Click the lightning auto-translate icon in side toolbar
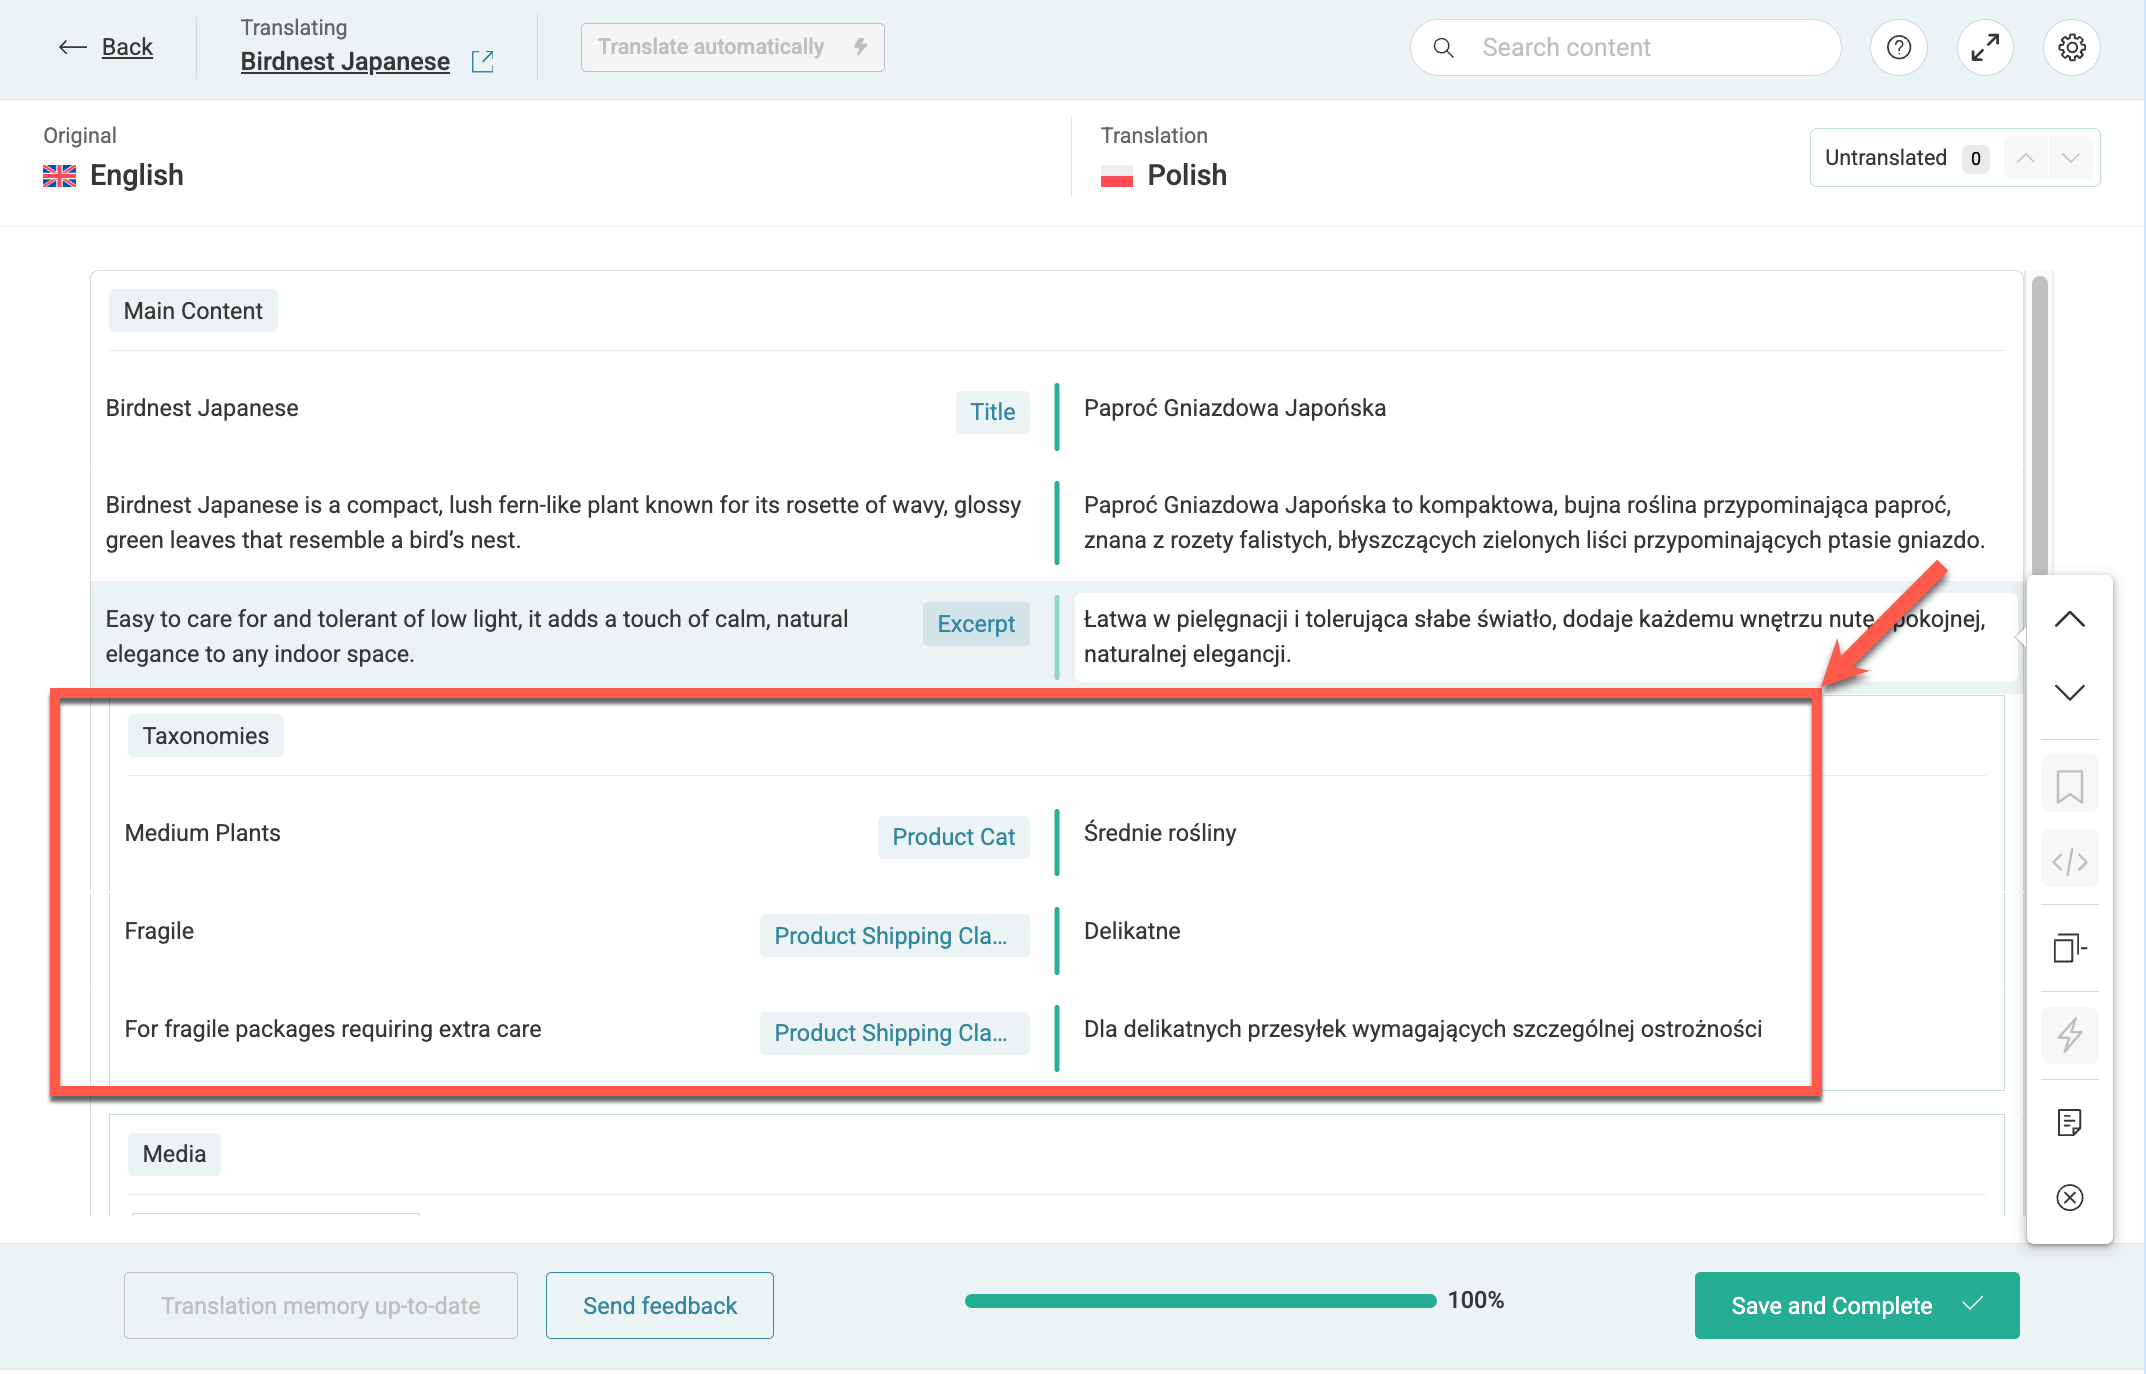2146x1374 pixels. pos(2069,1033)
